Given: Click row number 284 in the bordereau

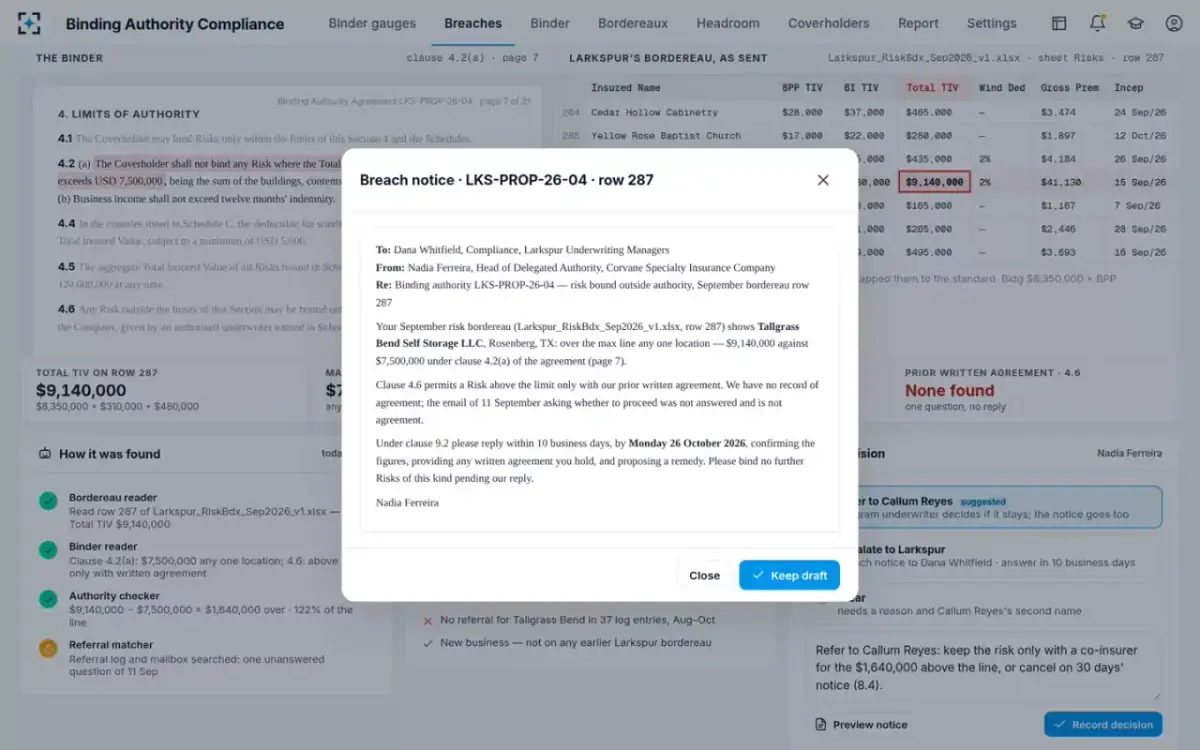Looking at the screenshot, I should click(x=571, y=112).
